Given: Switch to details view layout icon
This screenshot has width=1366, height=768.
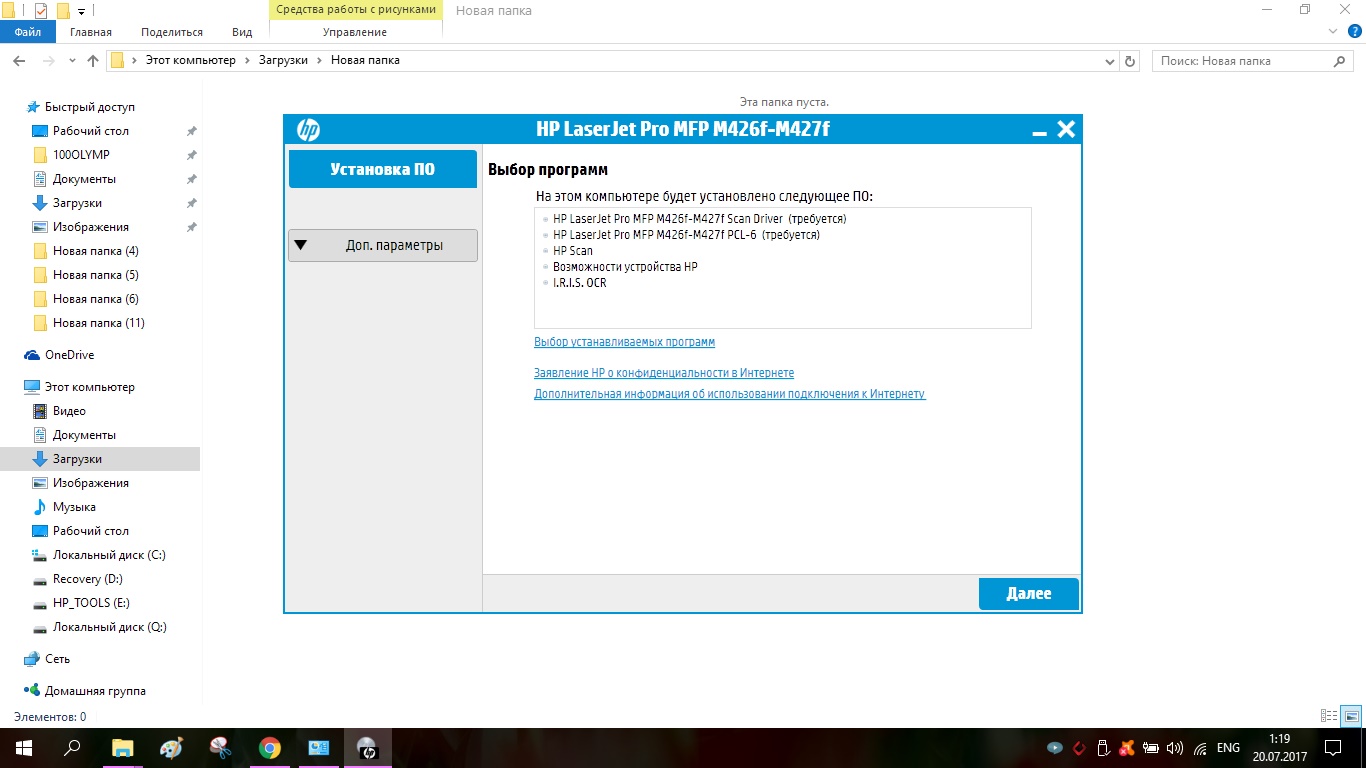Looking at the screenshot, I should tap(1329, 716).
